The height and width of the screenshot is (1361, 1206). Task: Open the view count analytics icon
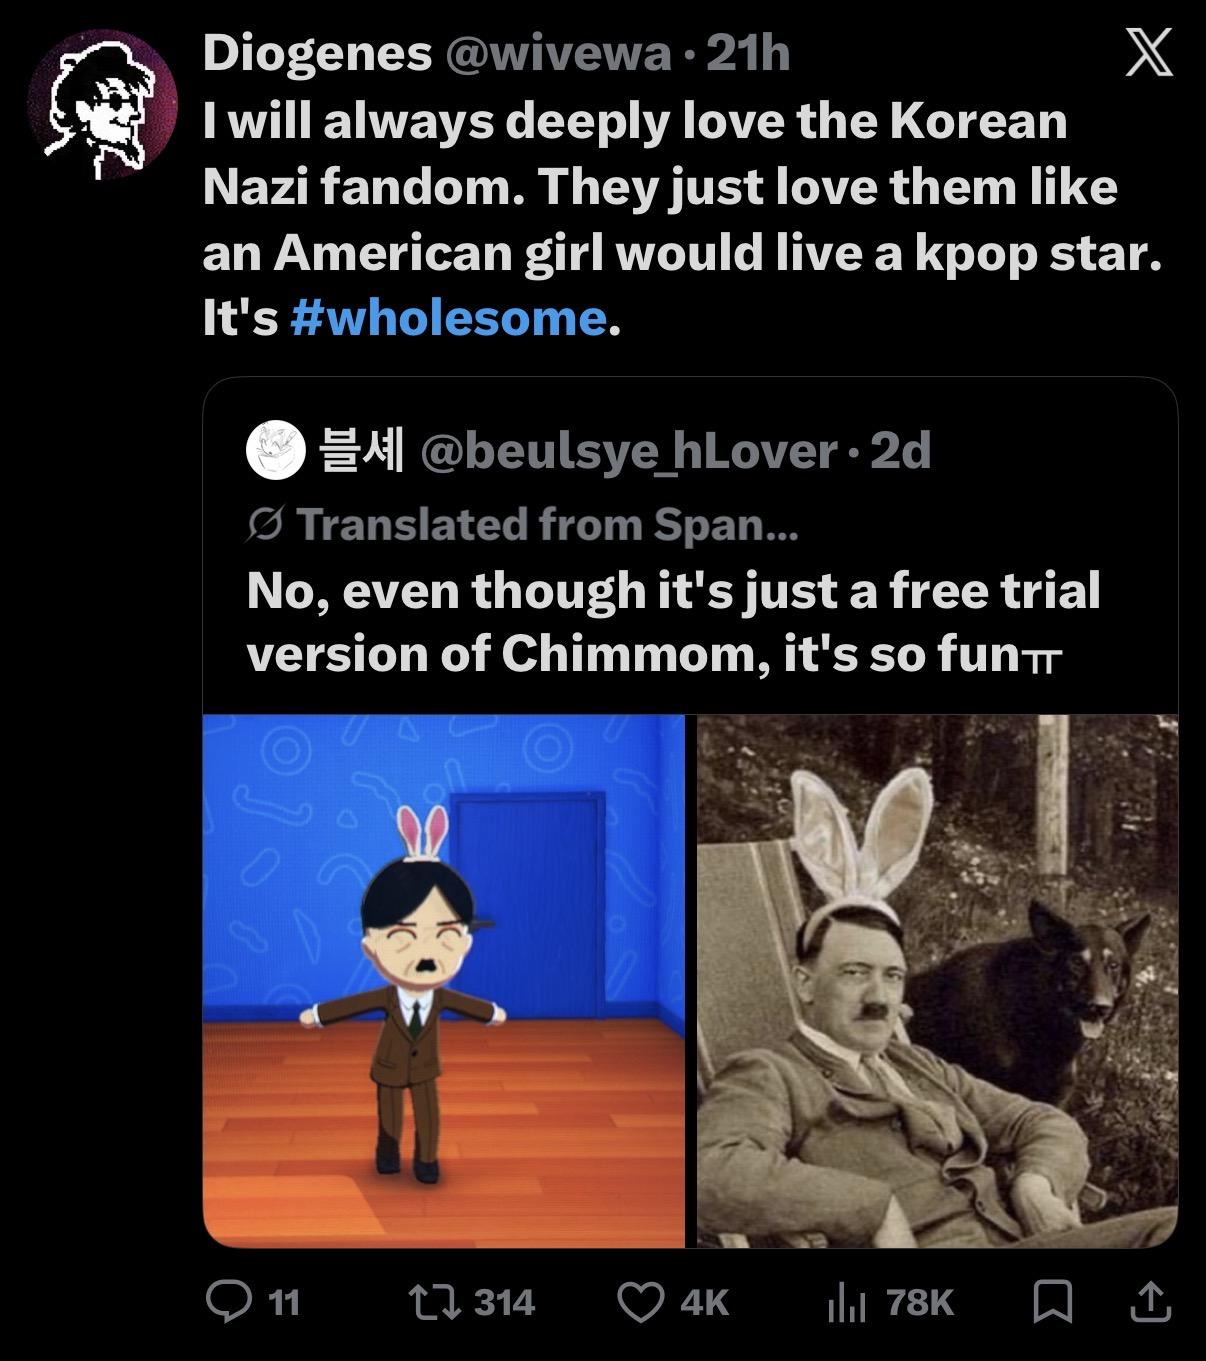[846, 1301]
